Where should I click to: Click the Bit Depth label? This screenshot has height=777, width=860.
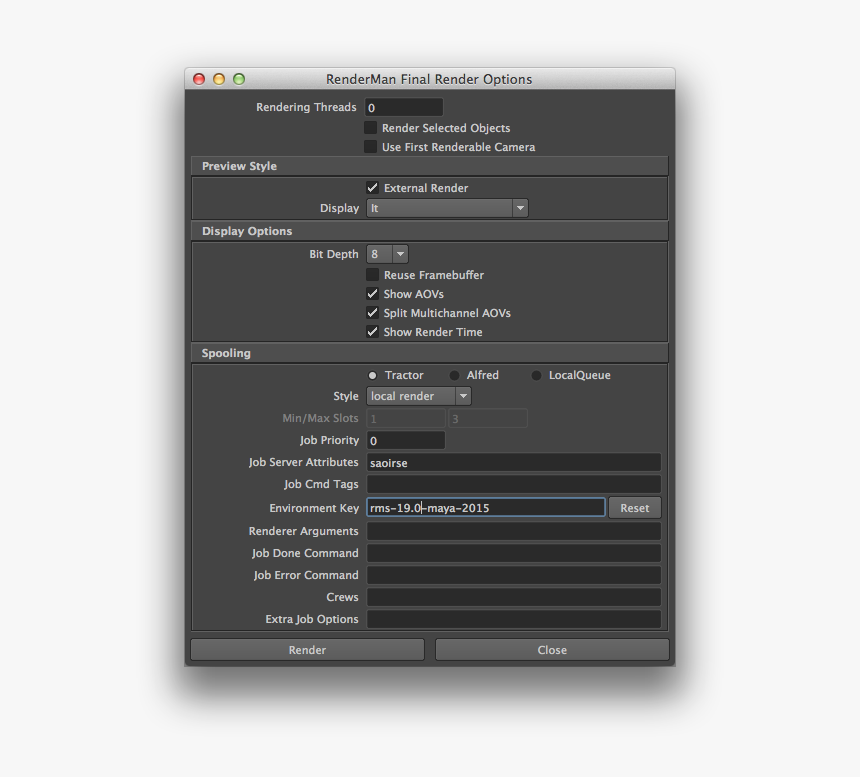[333, 254]
